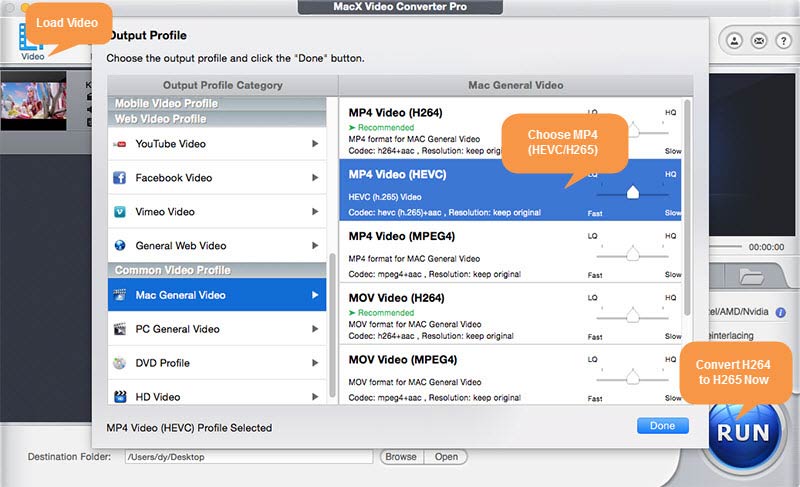Open the Web Video Profile section
This screenshot has width=800, height=487.
pos(217,119)
